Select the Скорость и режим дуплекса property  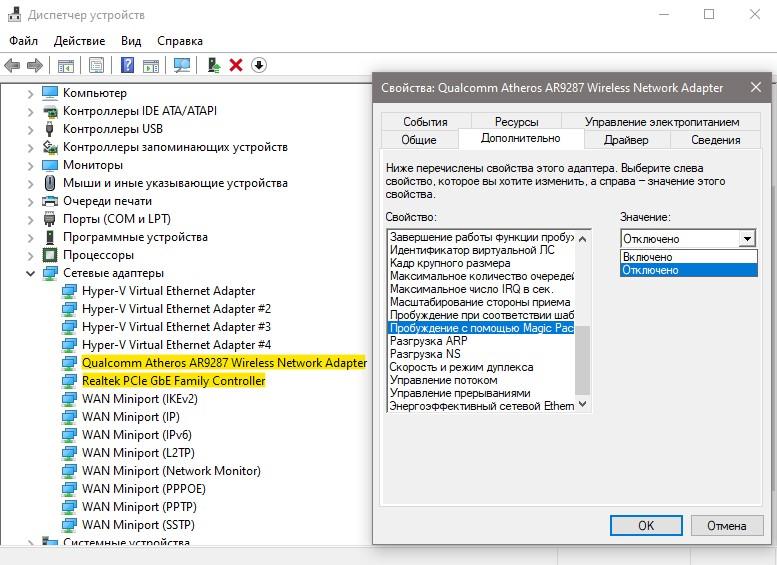pyautogui.click(x=461, y=367)
